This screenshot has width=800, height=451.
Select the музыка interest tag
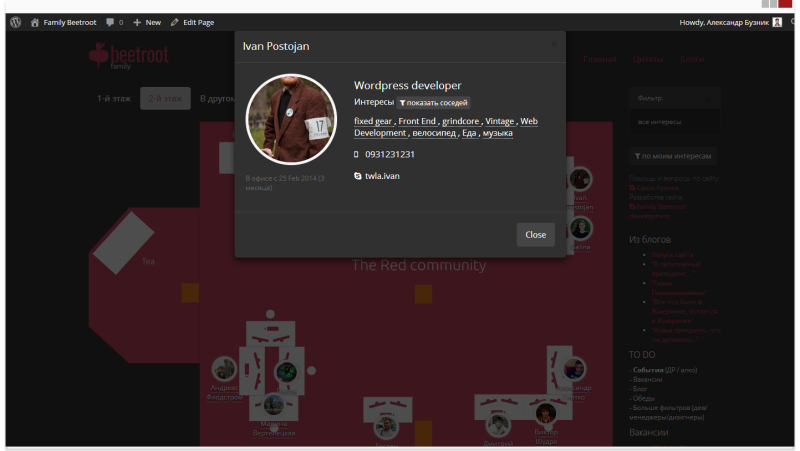497,133
